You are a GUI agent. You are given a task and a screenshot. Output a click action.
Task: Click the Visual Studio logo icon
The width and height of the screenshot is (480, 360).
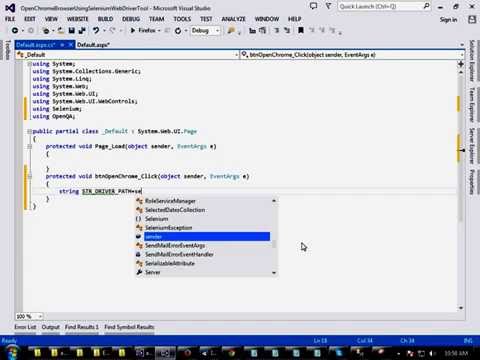[x=10, y=7]
